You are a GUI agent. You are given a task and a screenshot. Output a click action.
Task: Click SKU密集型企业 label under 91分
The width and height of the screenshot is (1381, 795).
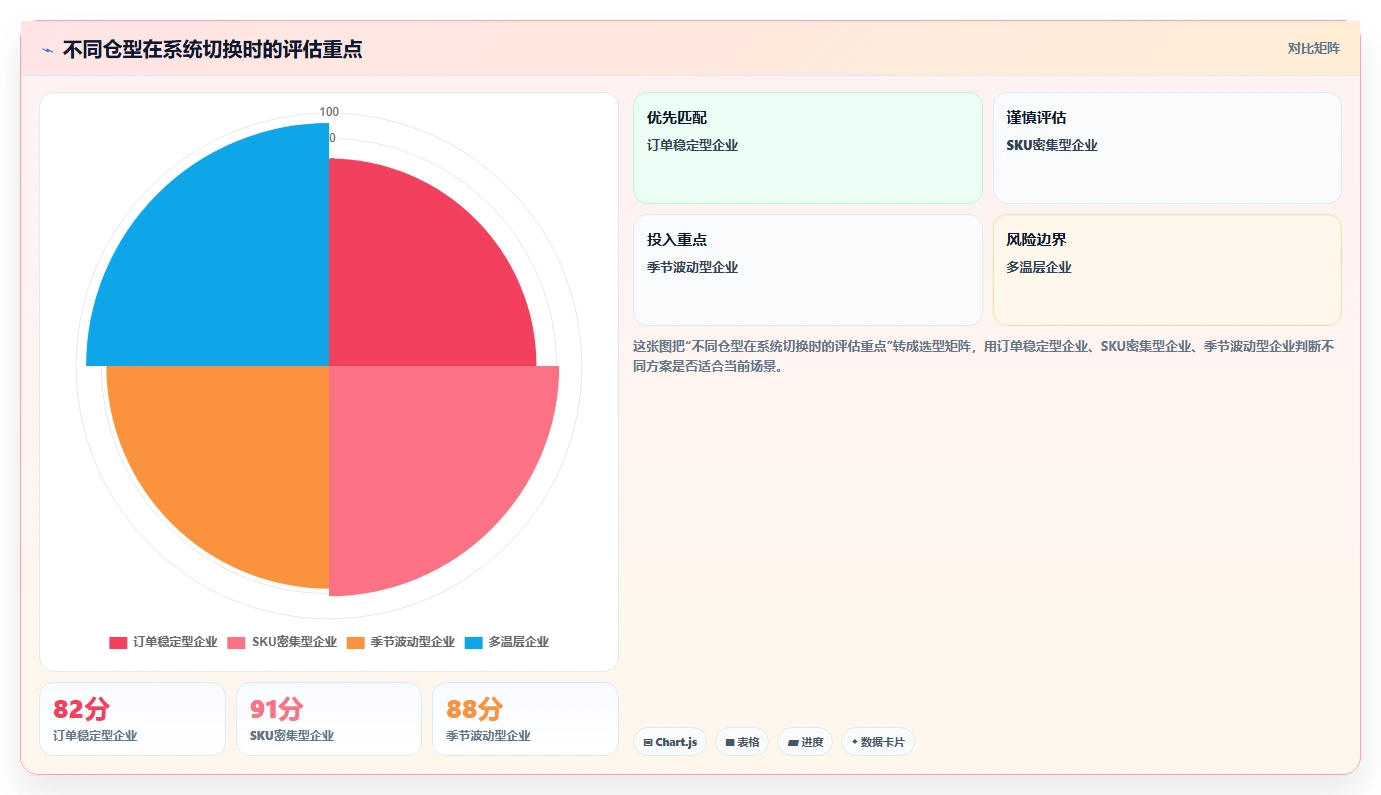click(x=292, y=735)
